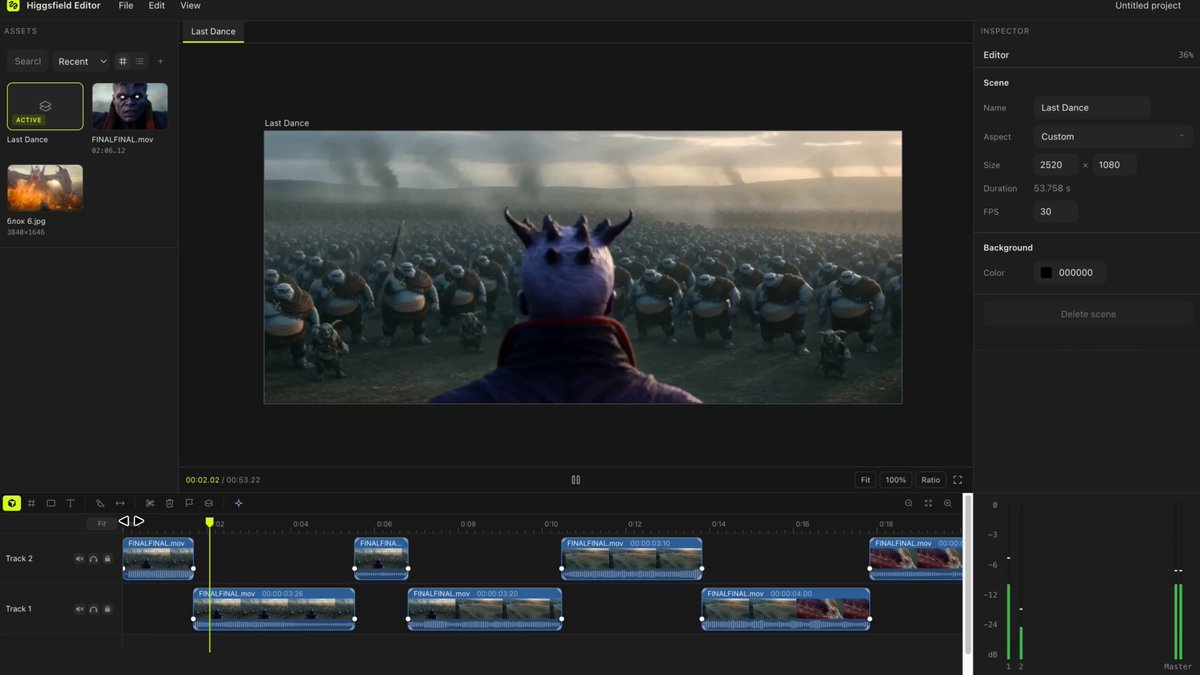Image resolution: width=1200 pixels, height=675 pixels.
Task: Select the FINALFINAL.mov asset thumbnail
Action: pos(130,106)
